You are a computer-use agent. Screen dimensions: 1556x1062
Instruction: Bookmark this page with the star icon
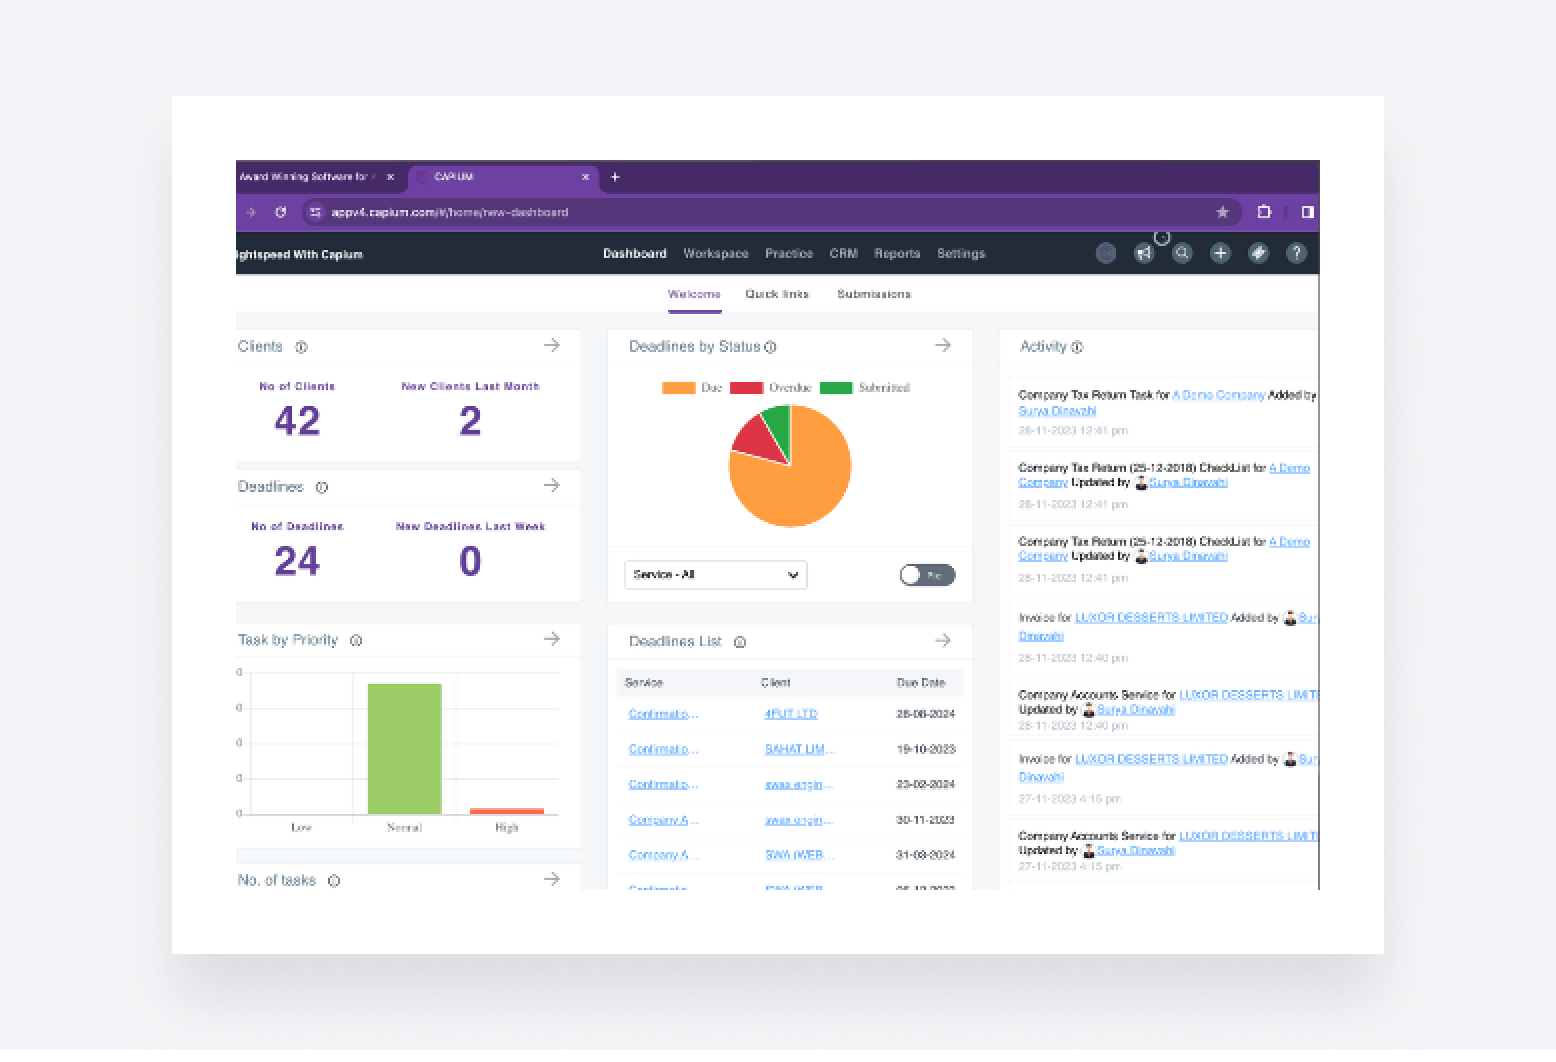coord(1222,212)
